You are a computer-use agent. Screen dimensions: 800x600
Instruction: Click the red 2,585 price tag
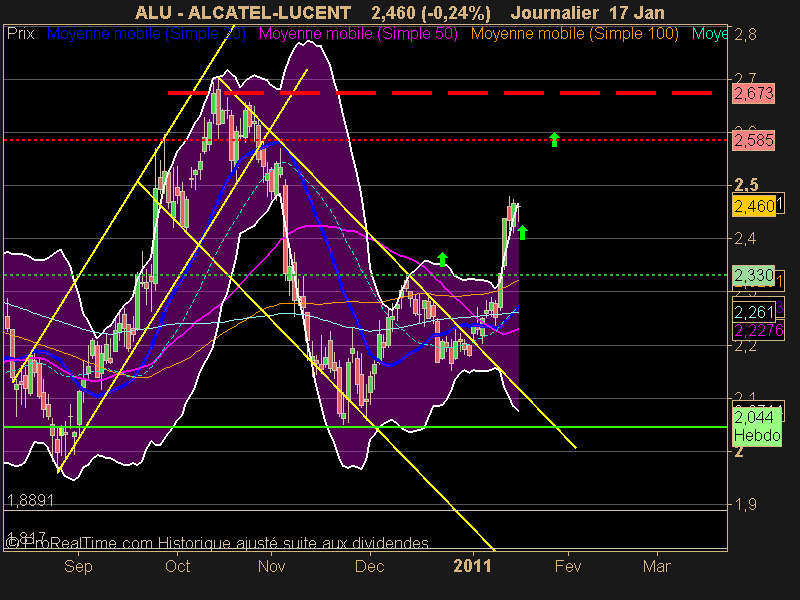tap(754, 140)
